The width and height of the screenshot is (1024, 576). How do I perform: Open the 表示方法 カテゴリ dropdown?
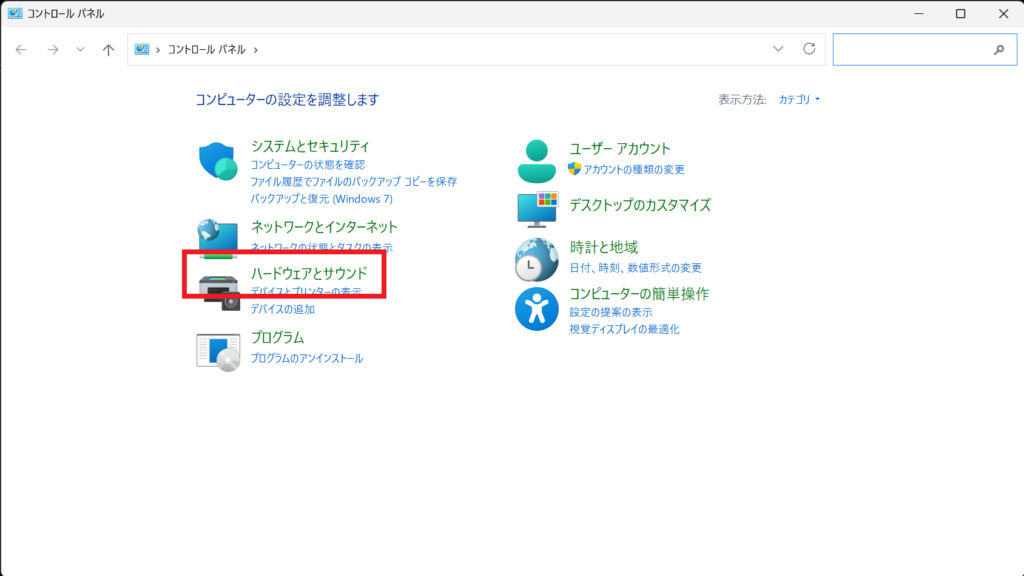[800, 100]
